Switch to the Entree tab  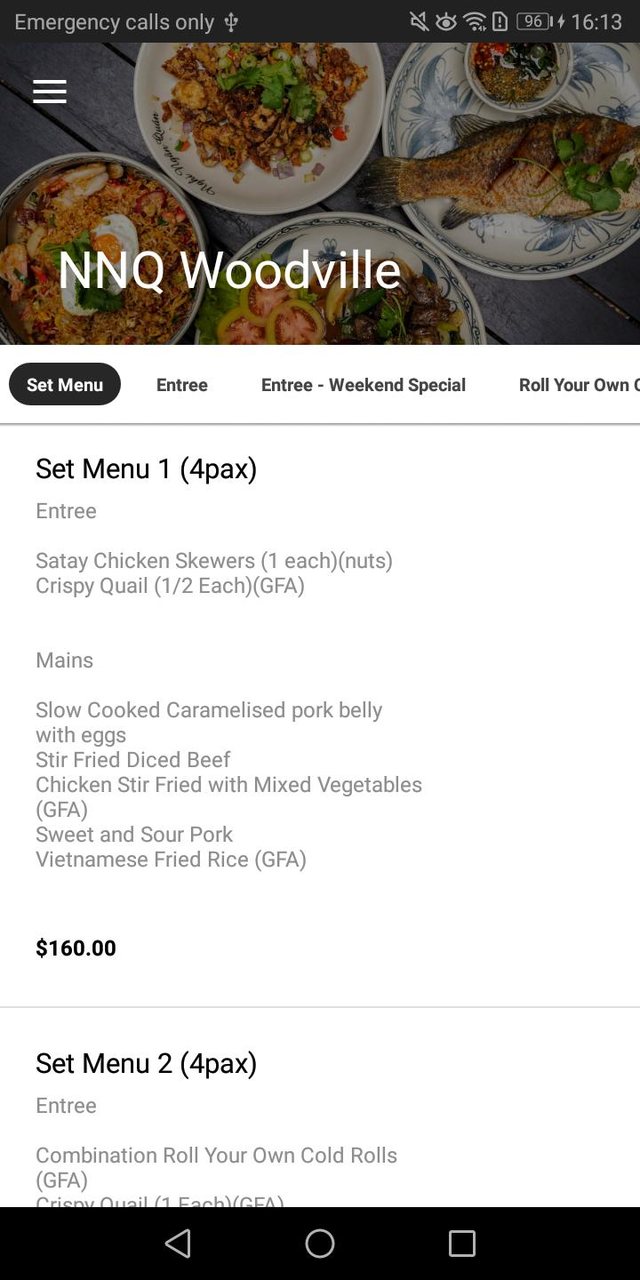[x=182, y=385]
